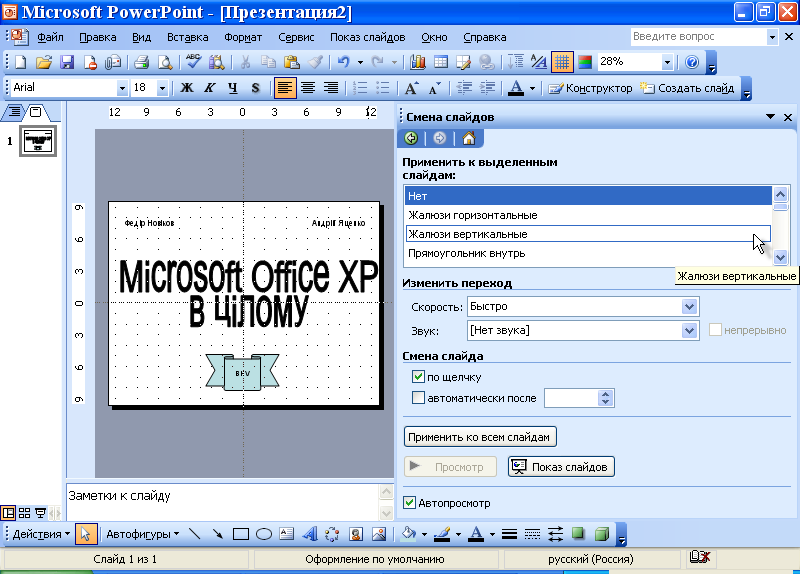Viewport: 800px width, 574px height.
Task: Open the Показ слайдов menu
Action: coord(367,37)
